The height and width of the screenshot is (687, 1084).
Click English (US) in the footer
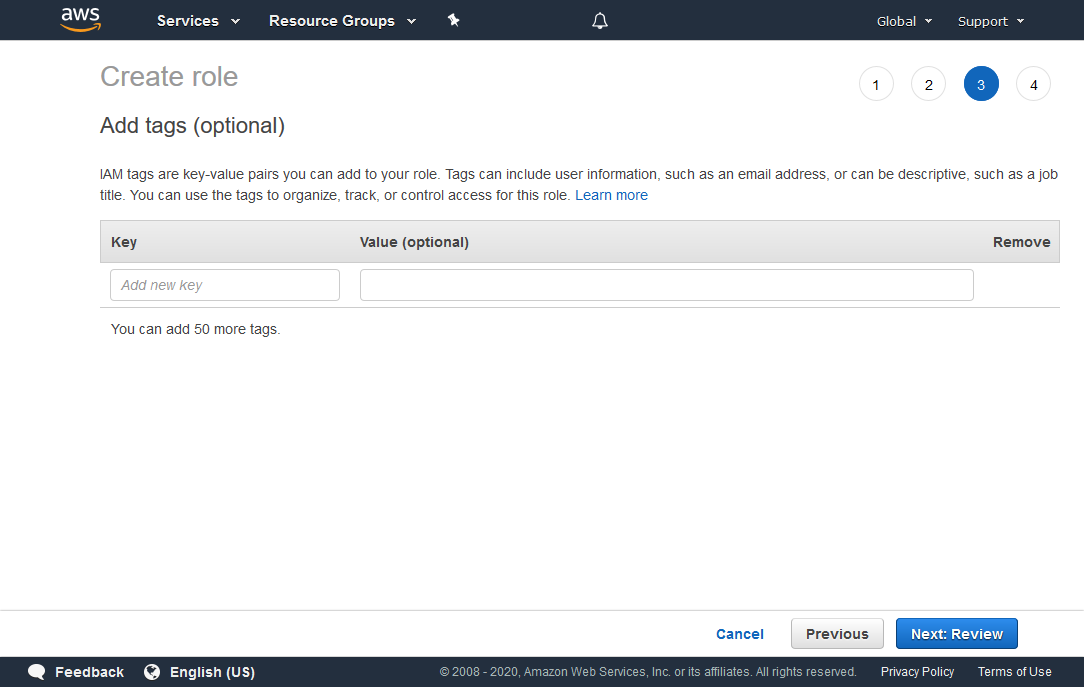(x=213, y=671)
